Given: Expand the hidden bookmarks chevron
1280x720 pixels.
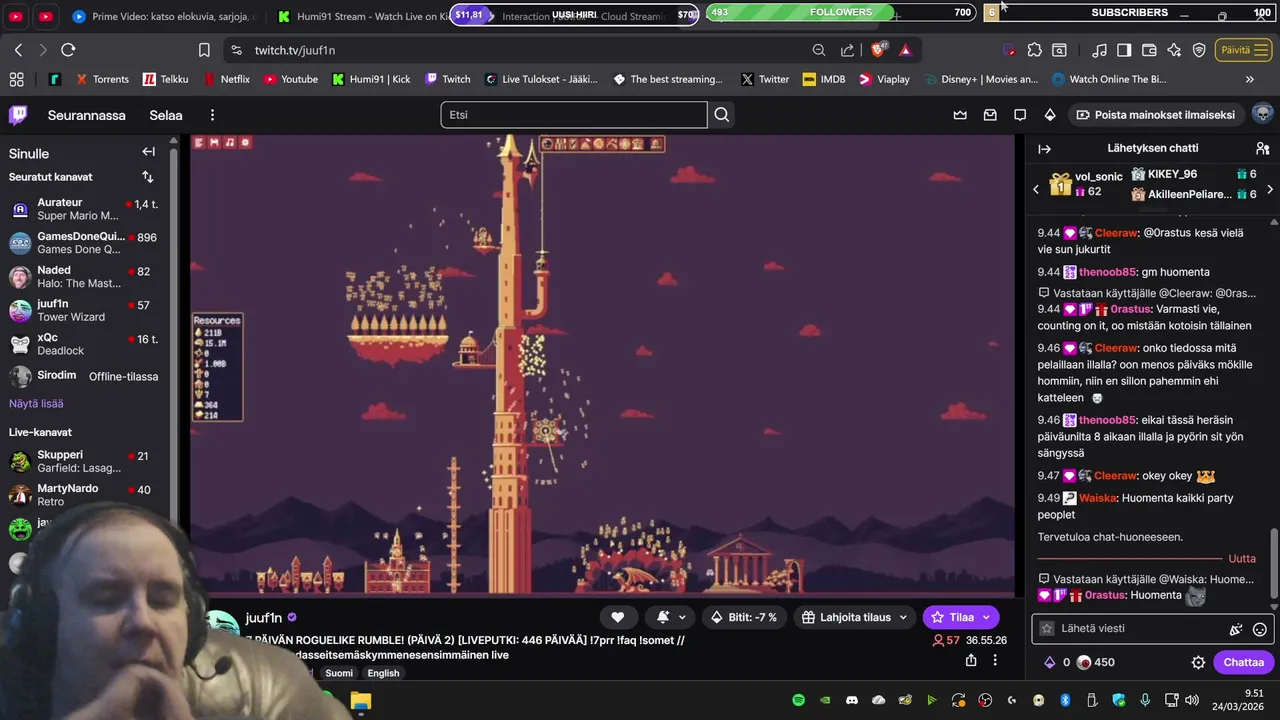Looking at the screenshot, I should pos(1250,79).
